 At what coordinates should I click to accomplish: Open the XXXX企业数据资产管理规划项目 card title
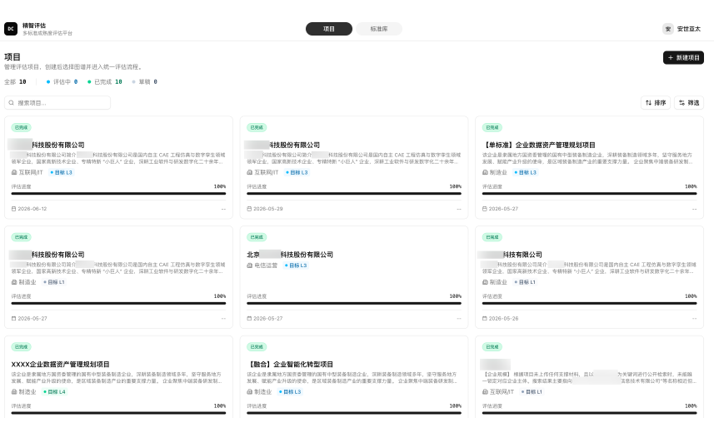[x=60, y=364]
